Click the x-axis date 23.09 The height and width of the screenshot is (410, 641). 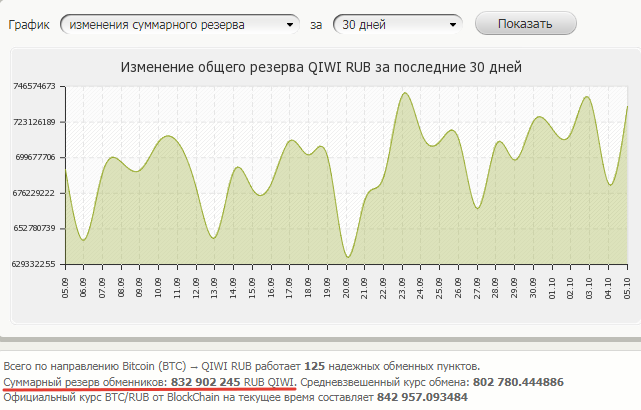(402, 288)
